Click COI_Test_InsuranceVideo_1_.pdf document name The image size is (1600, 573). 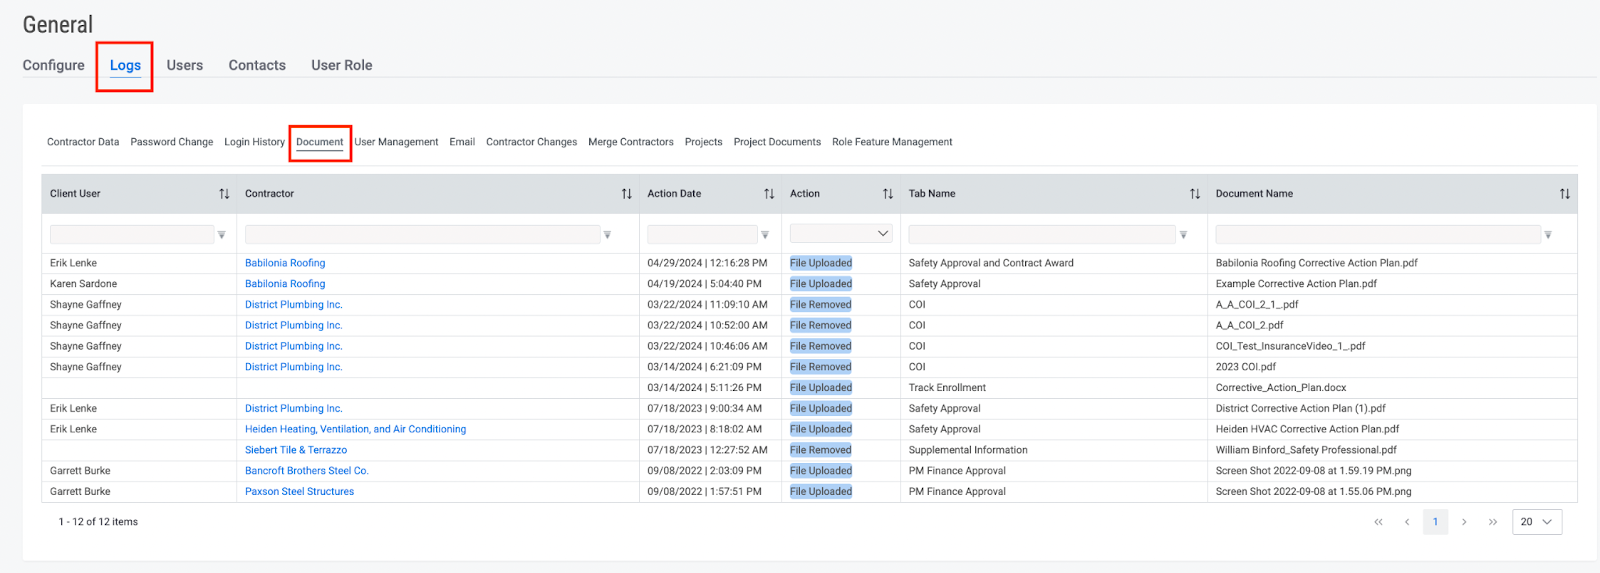[x=1290, y=346]
